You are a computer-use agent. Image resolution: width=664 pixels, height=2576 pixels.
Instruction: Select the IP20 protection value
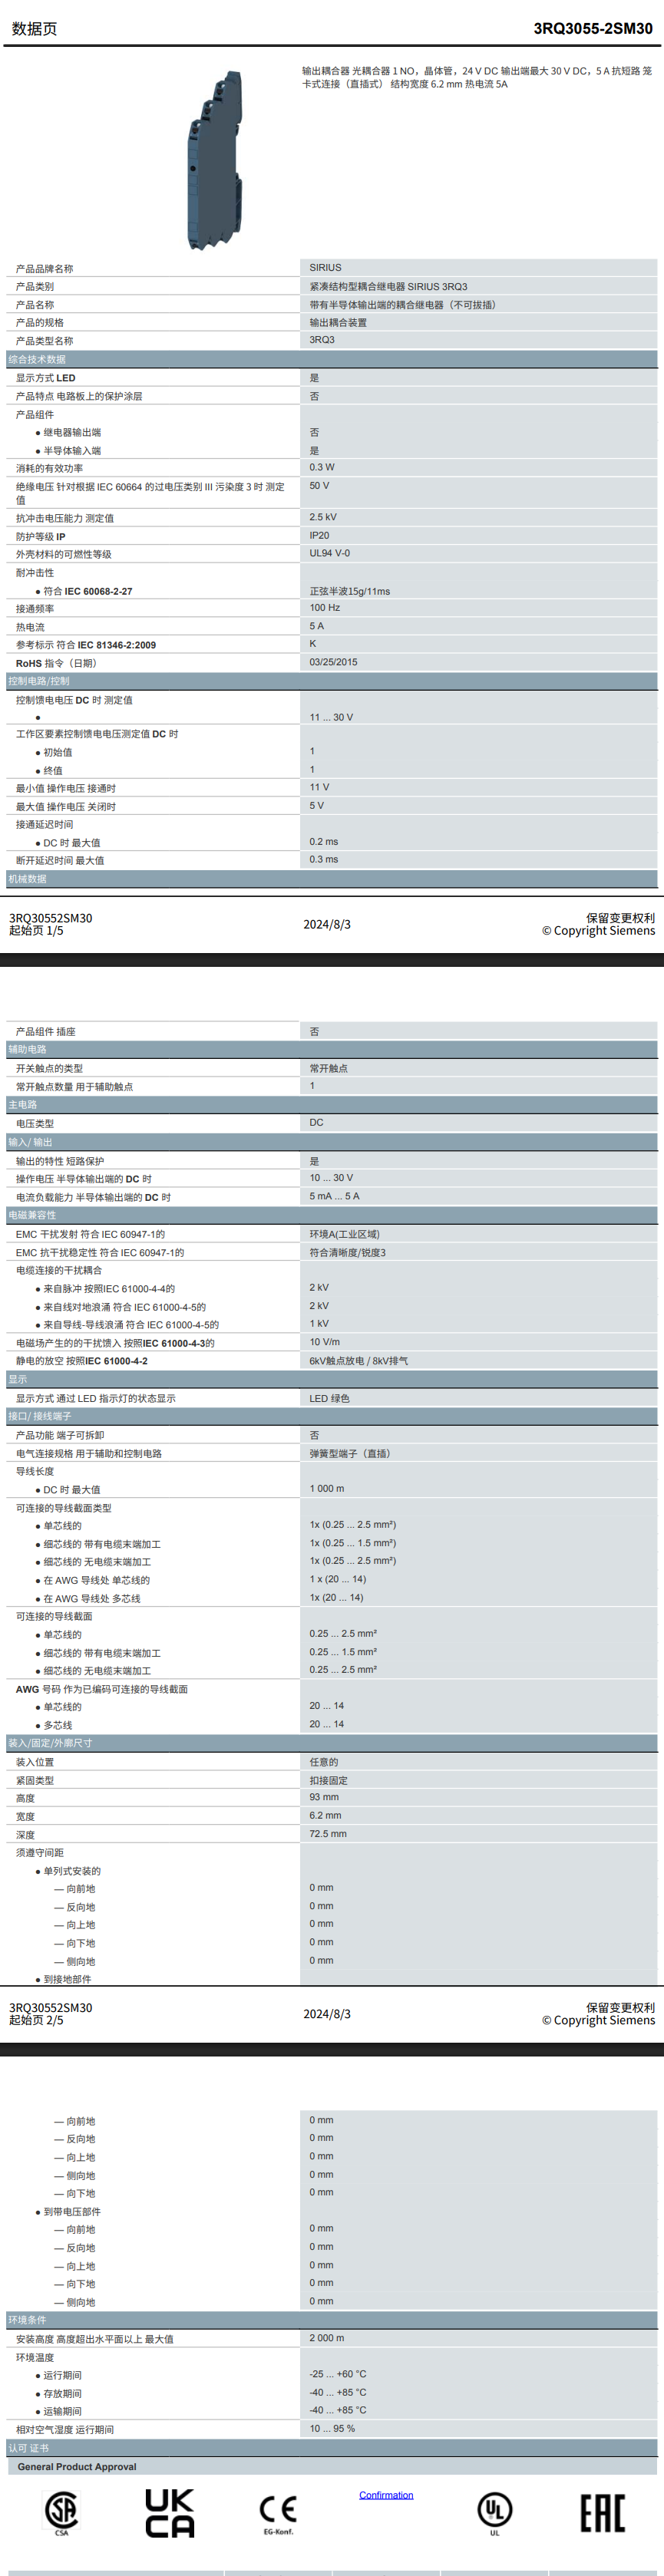(319, 535)
